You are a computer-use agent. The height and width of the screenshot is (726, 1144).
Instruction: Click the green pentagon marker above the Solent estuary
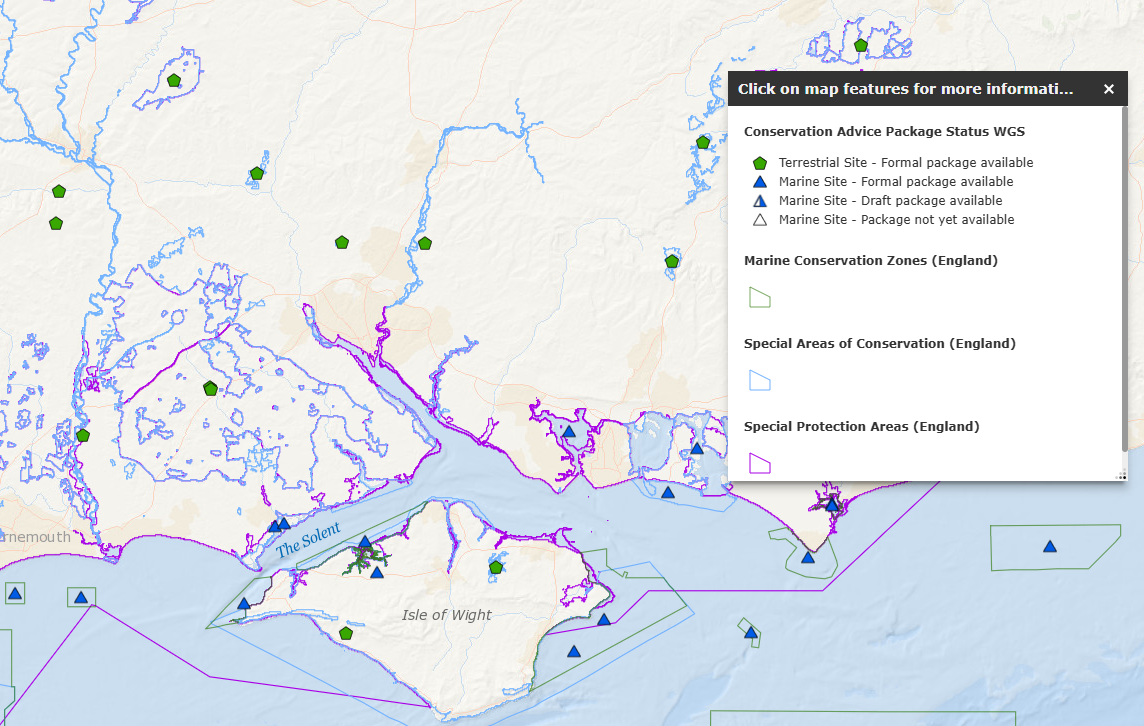tap(211, 387)
